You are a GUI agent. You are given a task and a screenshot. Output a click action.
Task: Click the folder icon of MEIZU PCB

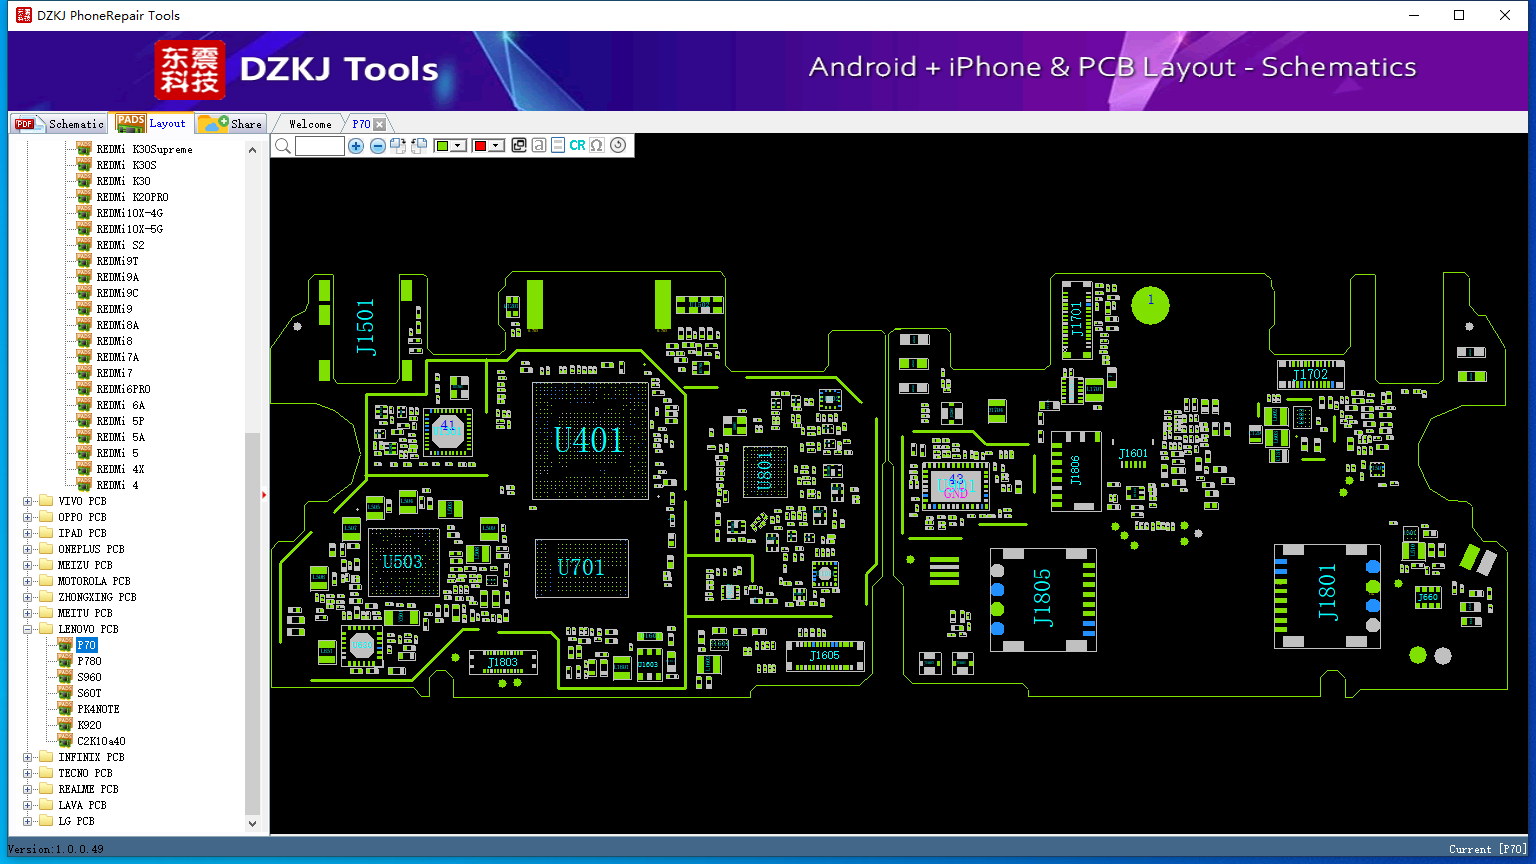click(x=46, y=565)
